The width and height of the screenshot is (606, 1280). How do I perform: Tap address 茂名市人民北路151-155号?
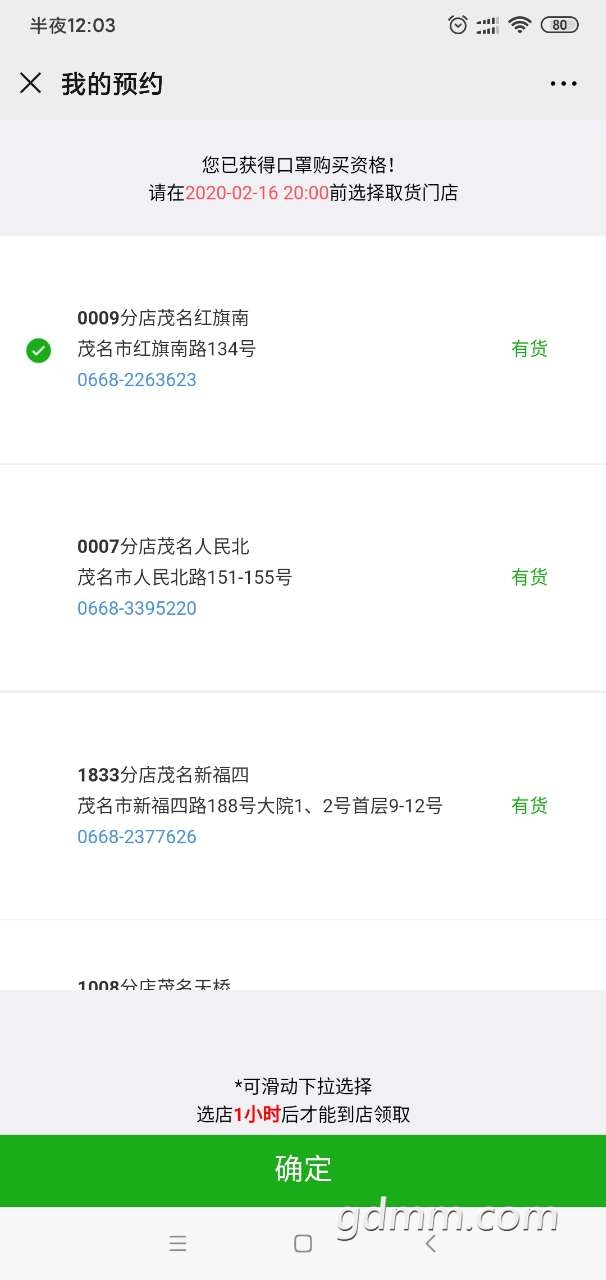pyautogui.click(x=185, y=577)
